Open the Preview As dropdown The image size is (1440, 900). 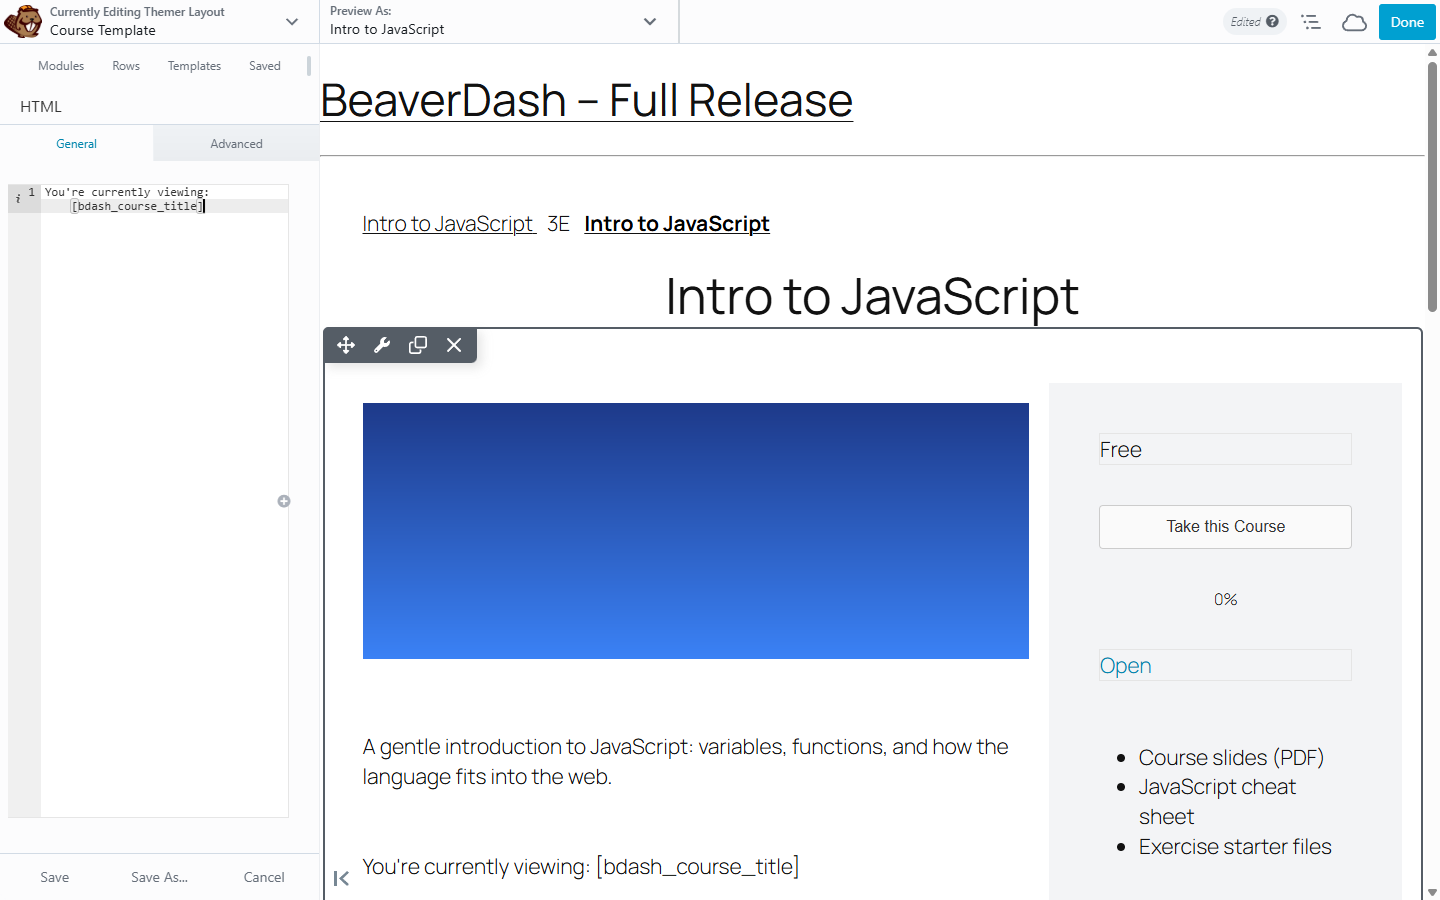coord(650,22)
